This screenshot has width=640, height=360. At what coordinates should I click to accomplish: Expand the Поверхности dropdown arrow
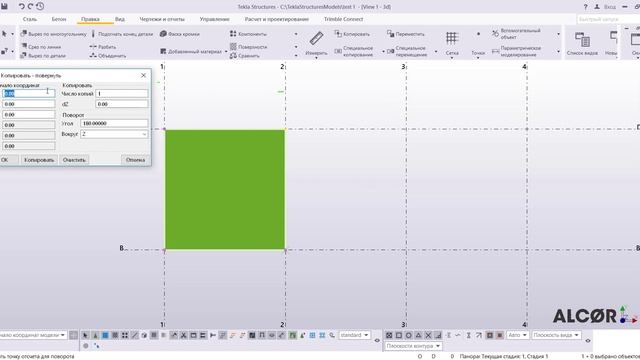point(296,47)
